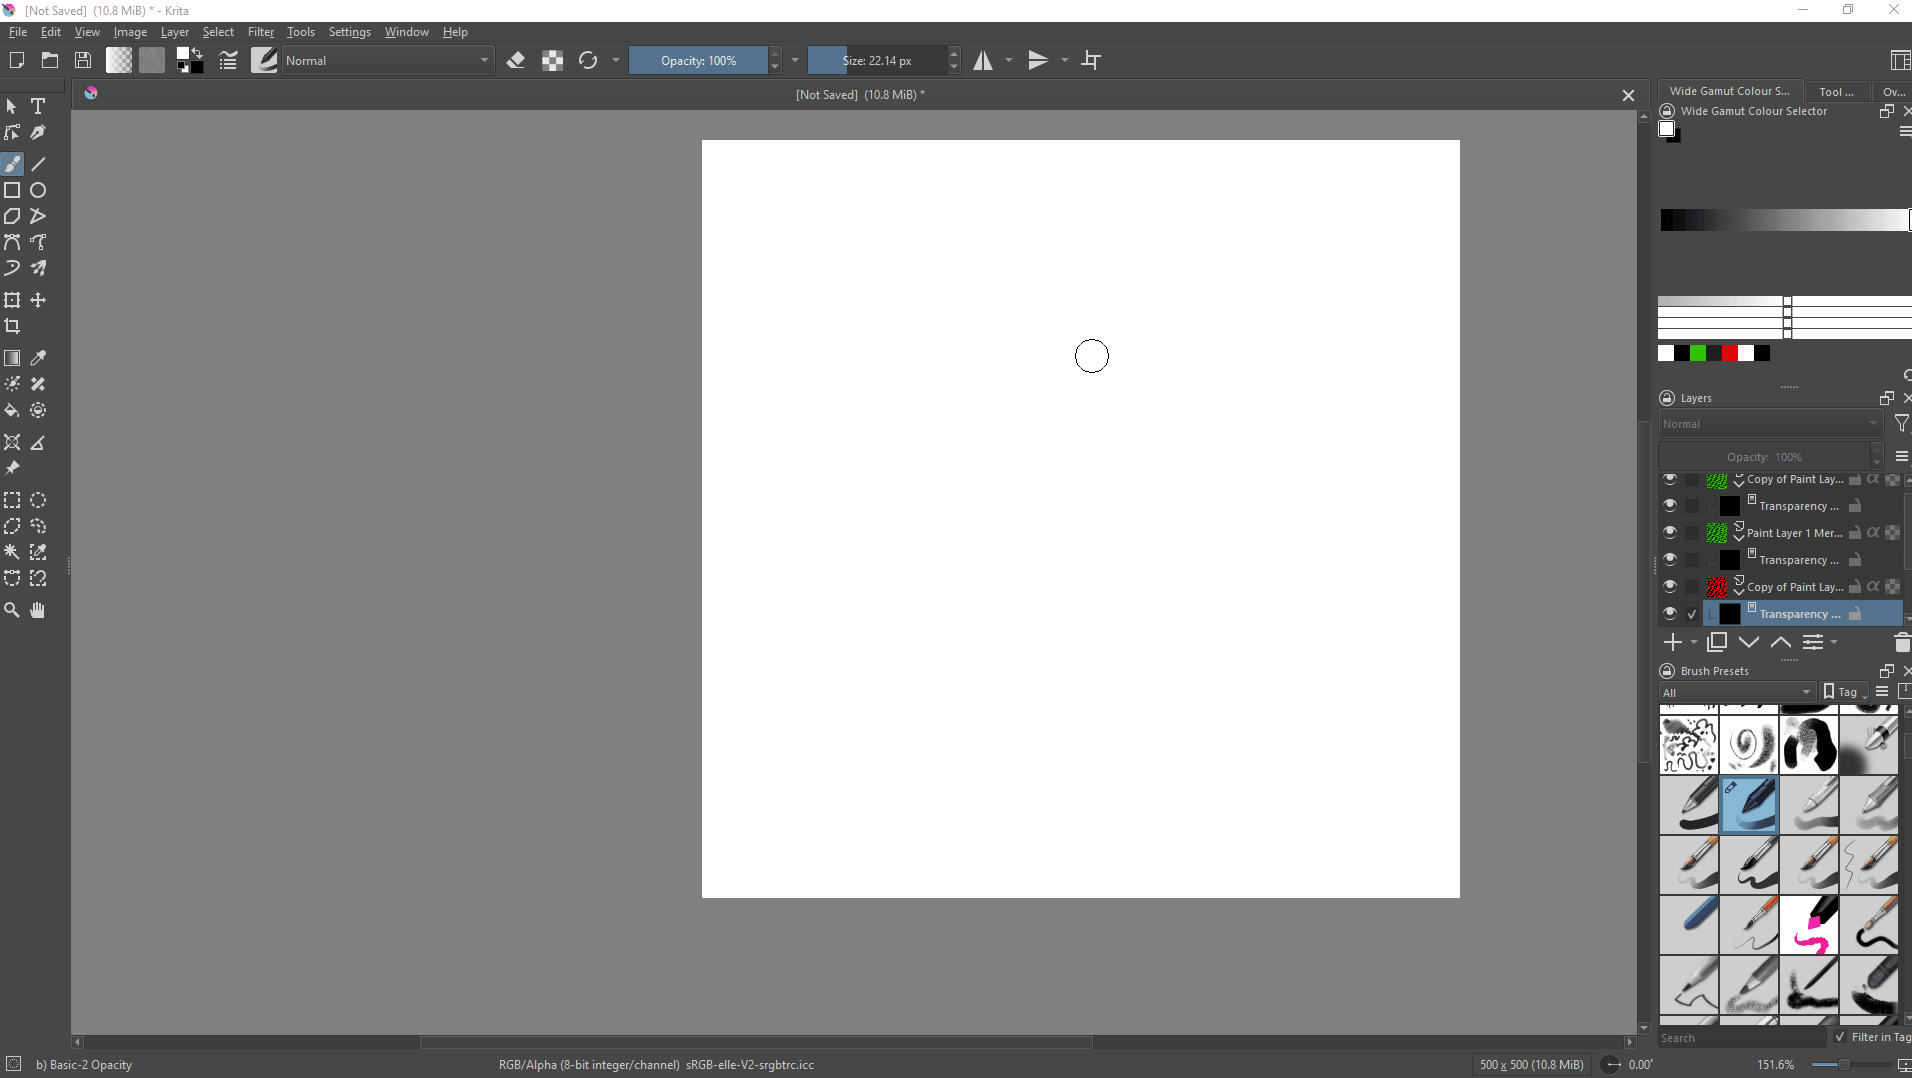Screen dimensions: 1912x1078
Task: Open the brush preset tag filter dropdown
Action: [1738, 692]
